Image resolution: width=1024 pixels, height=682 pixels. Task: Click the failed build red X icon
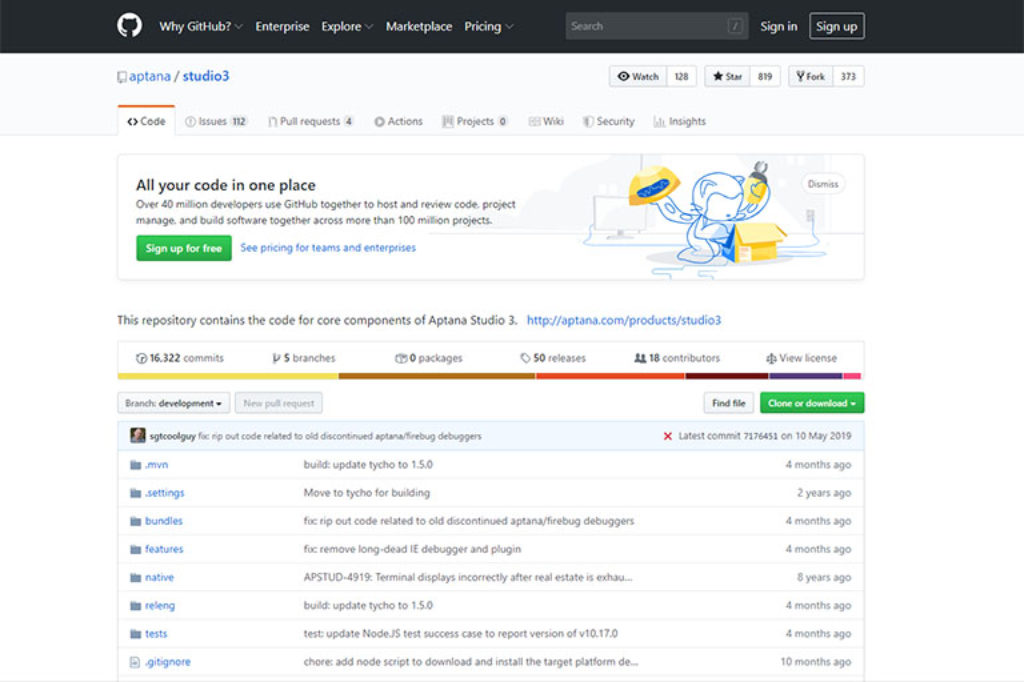click(668, 436)
